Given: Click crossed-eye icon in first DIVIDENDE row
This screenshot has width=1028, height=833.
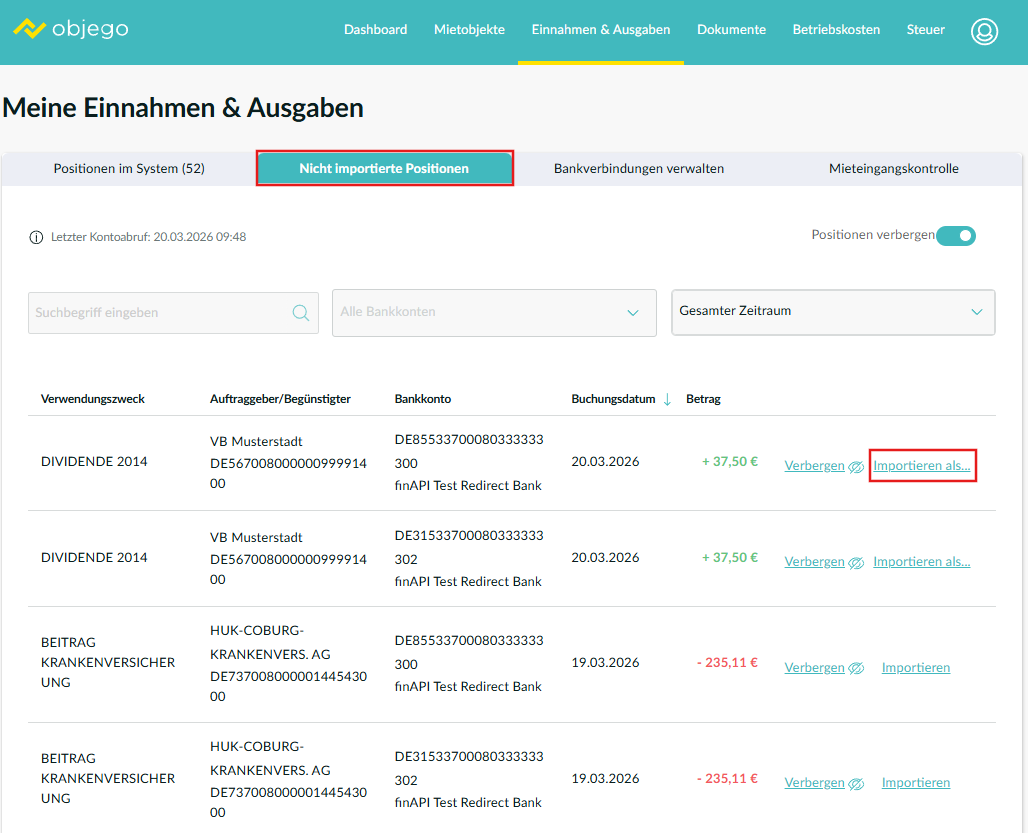Looking at the screenshot, I should point(856,467).
